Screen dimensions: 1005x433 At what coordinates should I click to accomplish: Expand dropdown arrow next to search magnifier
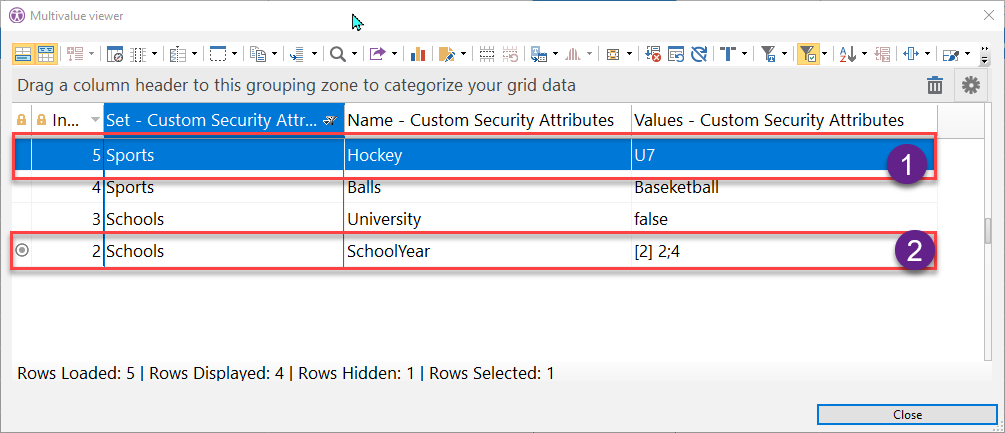[354, 54]
